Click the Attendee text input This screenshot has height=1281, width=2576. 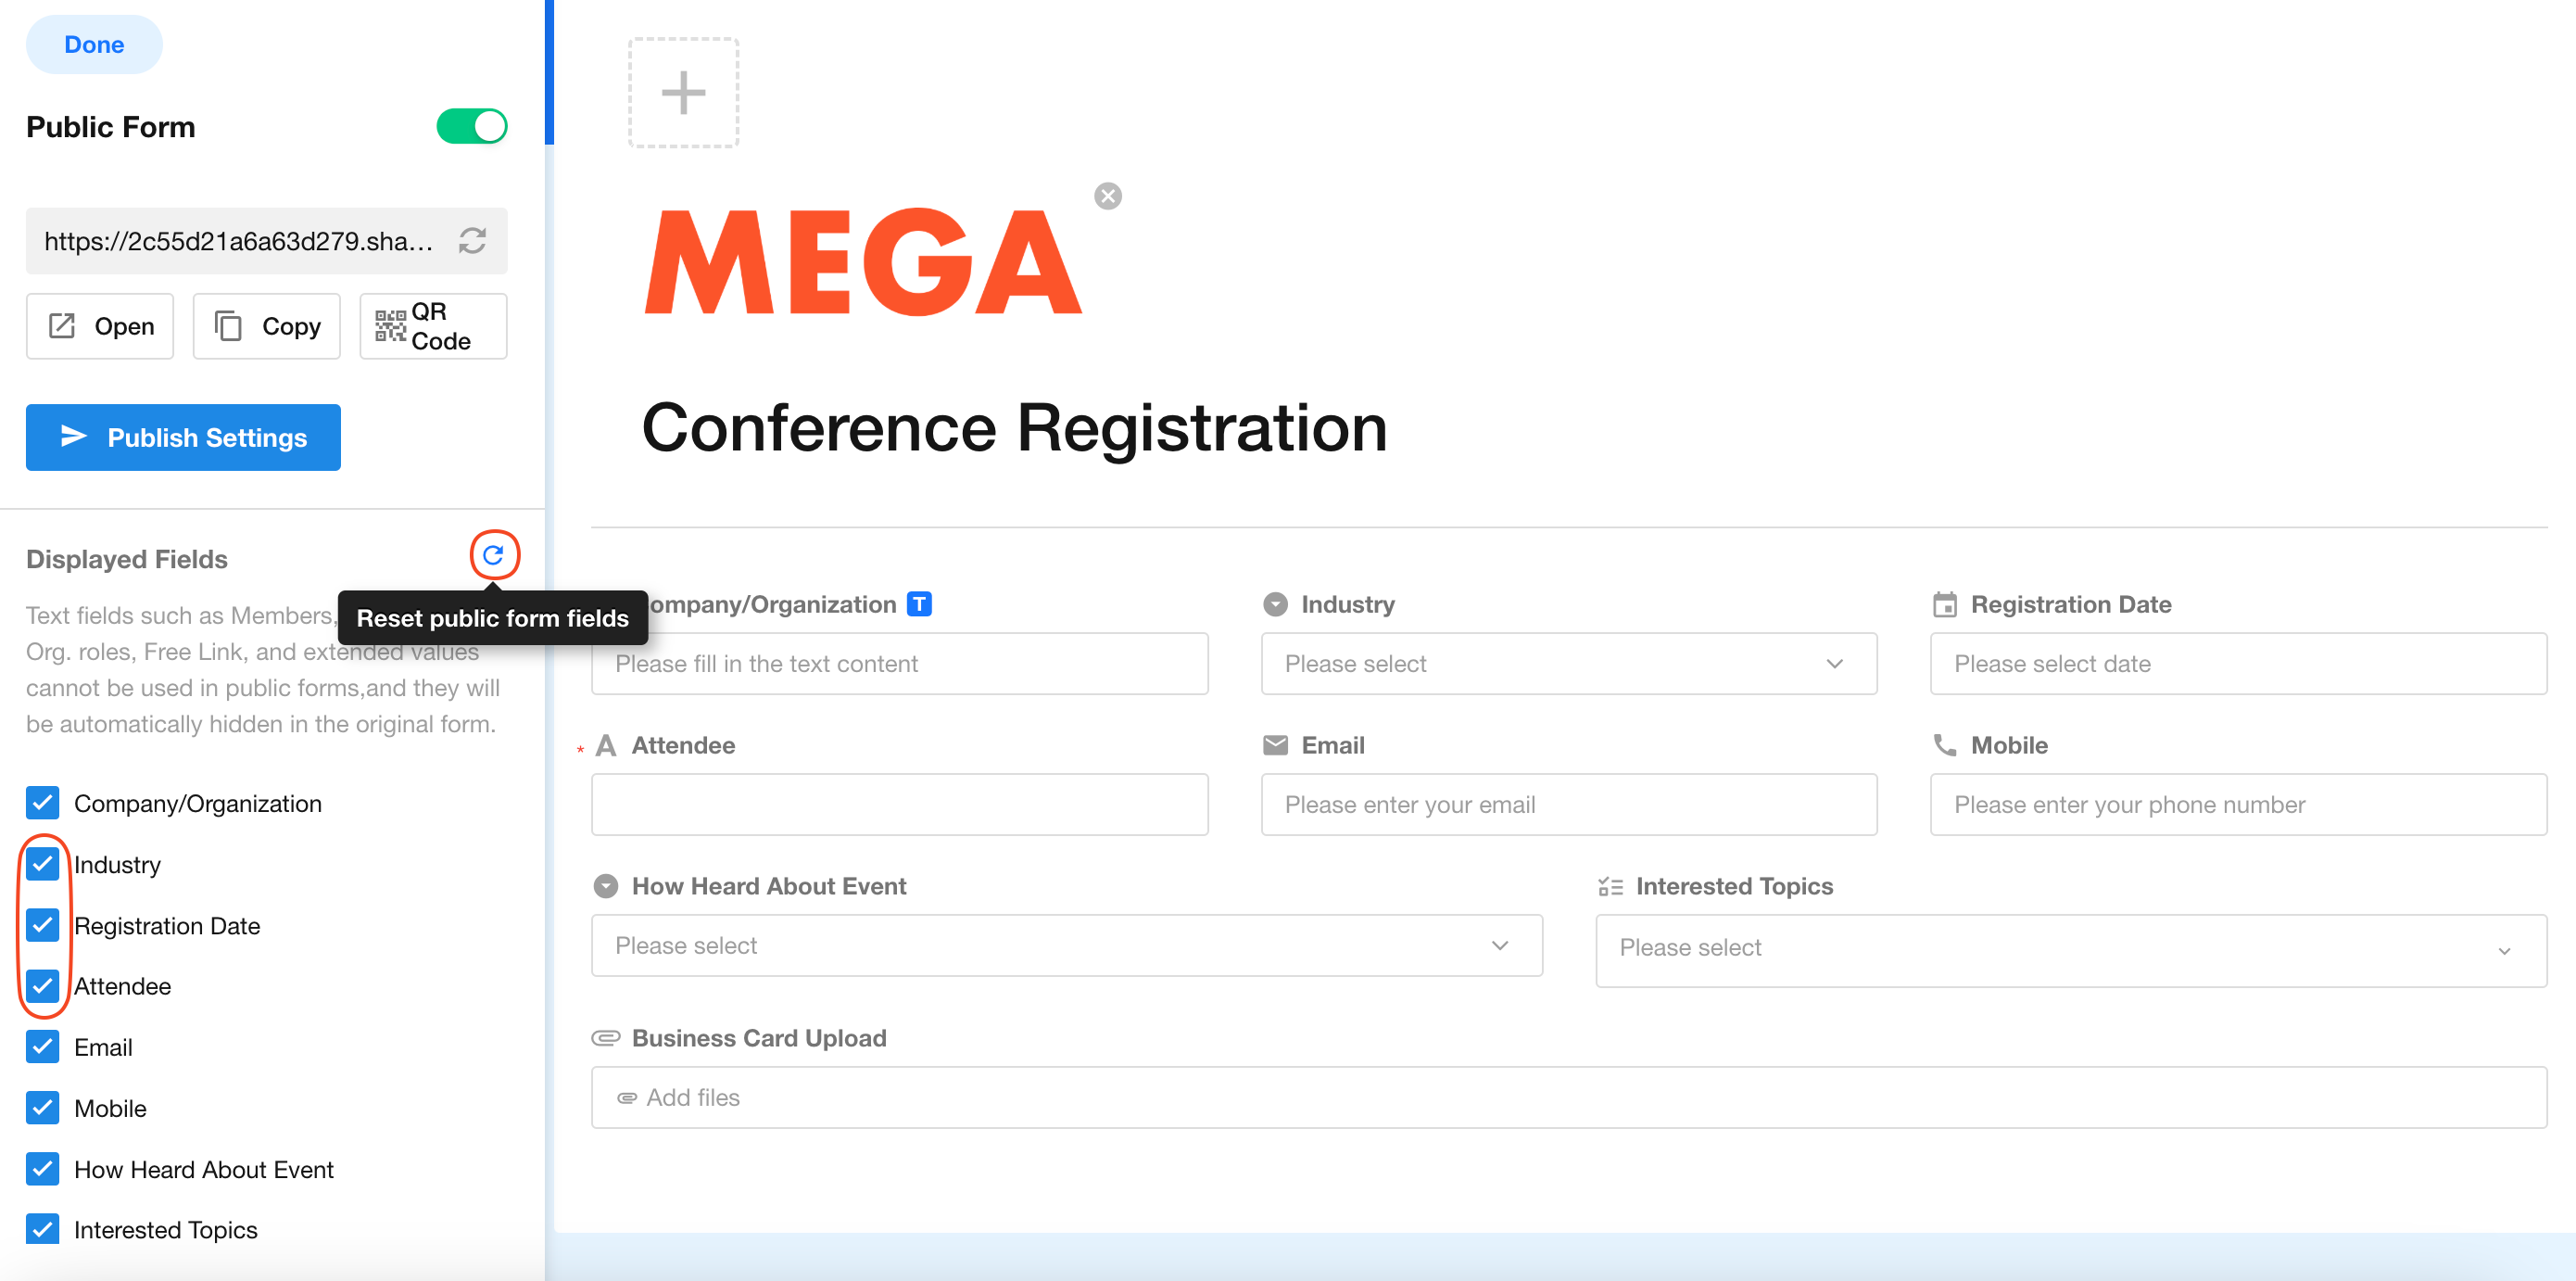point(899,805)
